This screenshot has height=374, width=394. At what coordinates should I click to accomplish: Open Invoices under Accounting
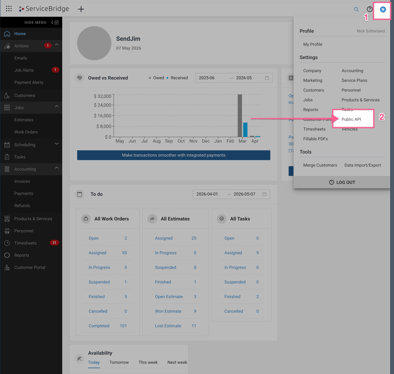click(x=22, y=181)
